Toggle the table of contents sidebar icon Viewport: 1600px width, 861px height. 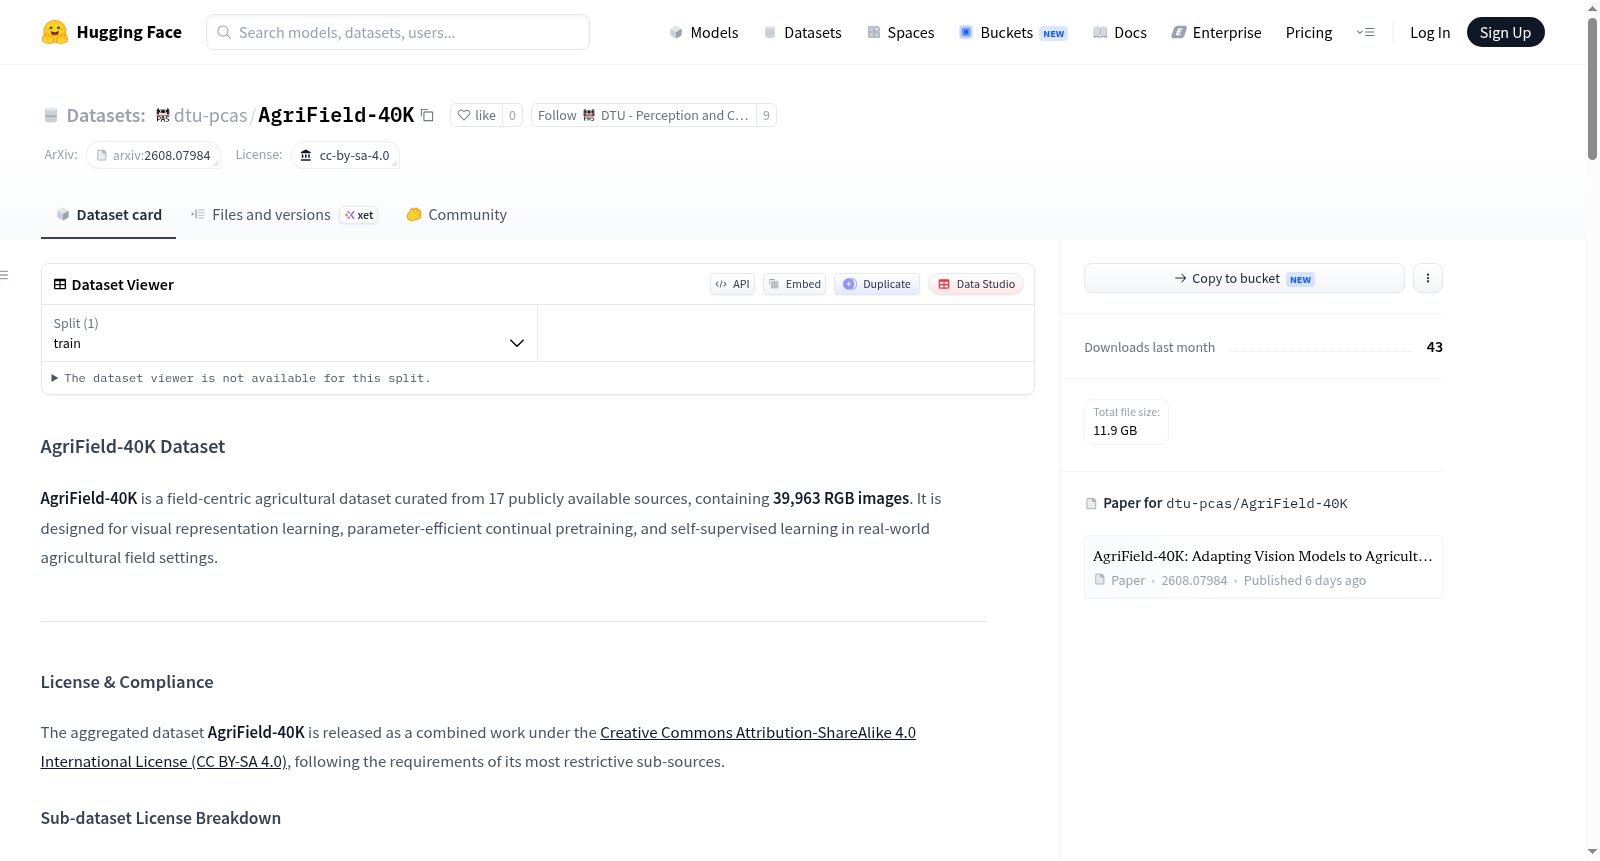pyautogui.click(x=5, y=275)
